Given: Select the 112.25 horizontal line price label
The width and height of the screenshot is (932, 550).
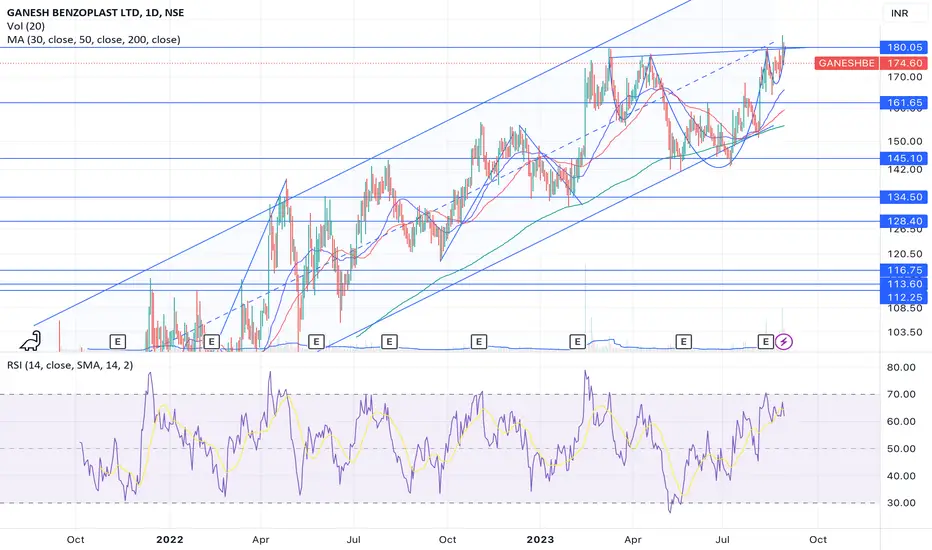Looking at the screenshot, I should [904, 297].
